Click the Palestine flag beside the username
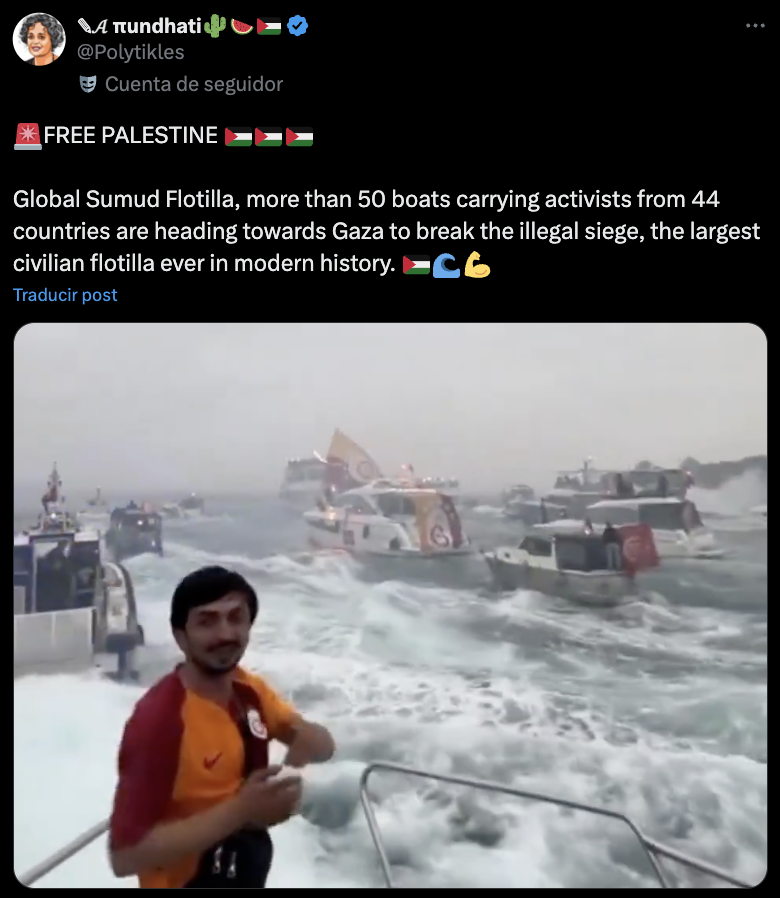This screenshot has width=780, height=898. tap(269, 26)
